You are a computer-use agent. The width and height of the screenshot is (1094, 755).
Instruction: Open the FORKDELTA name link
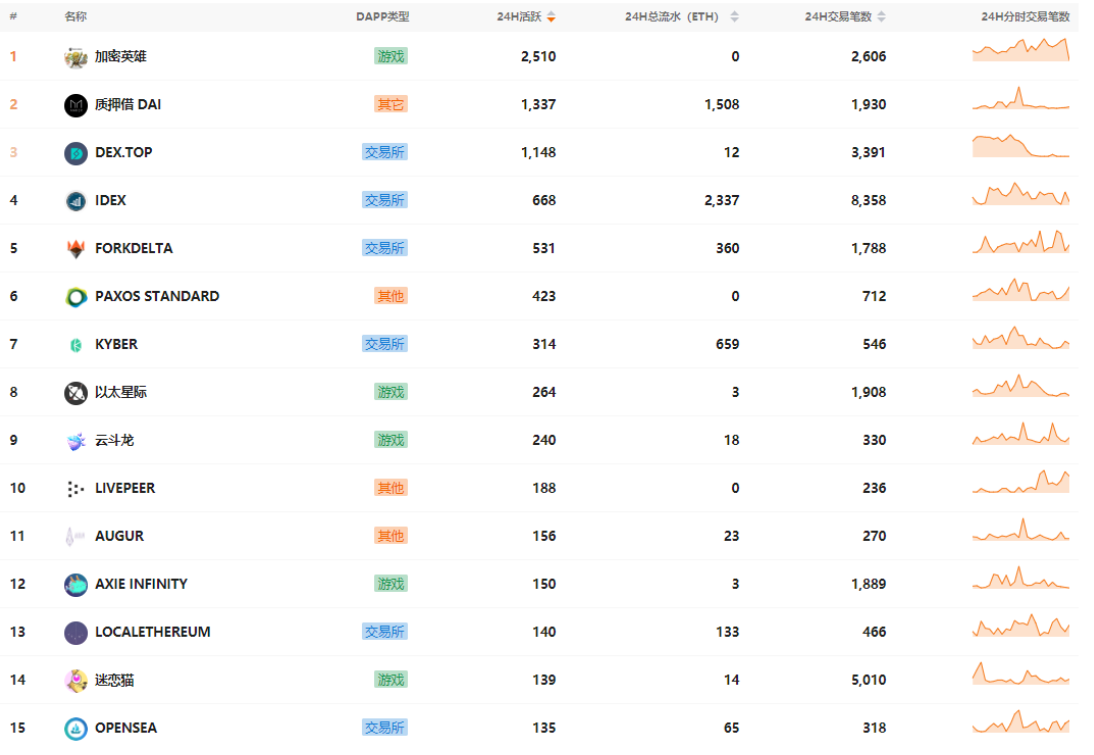[134, 248]
